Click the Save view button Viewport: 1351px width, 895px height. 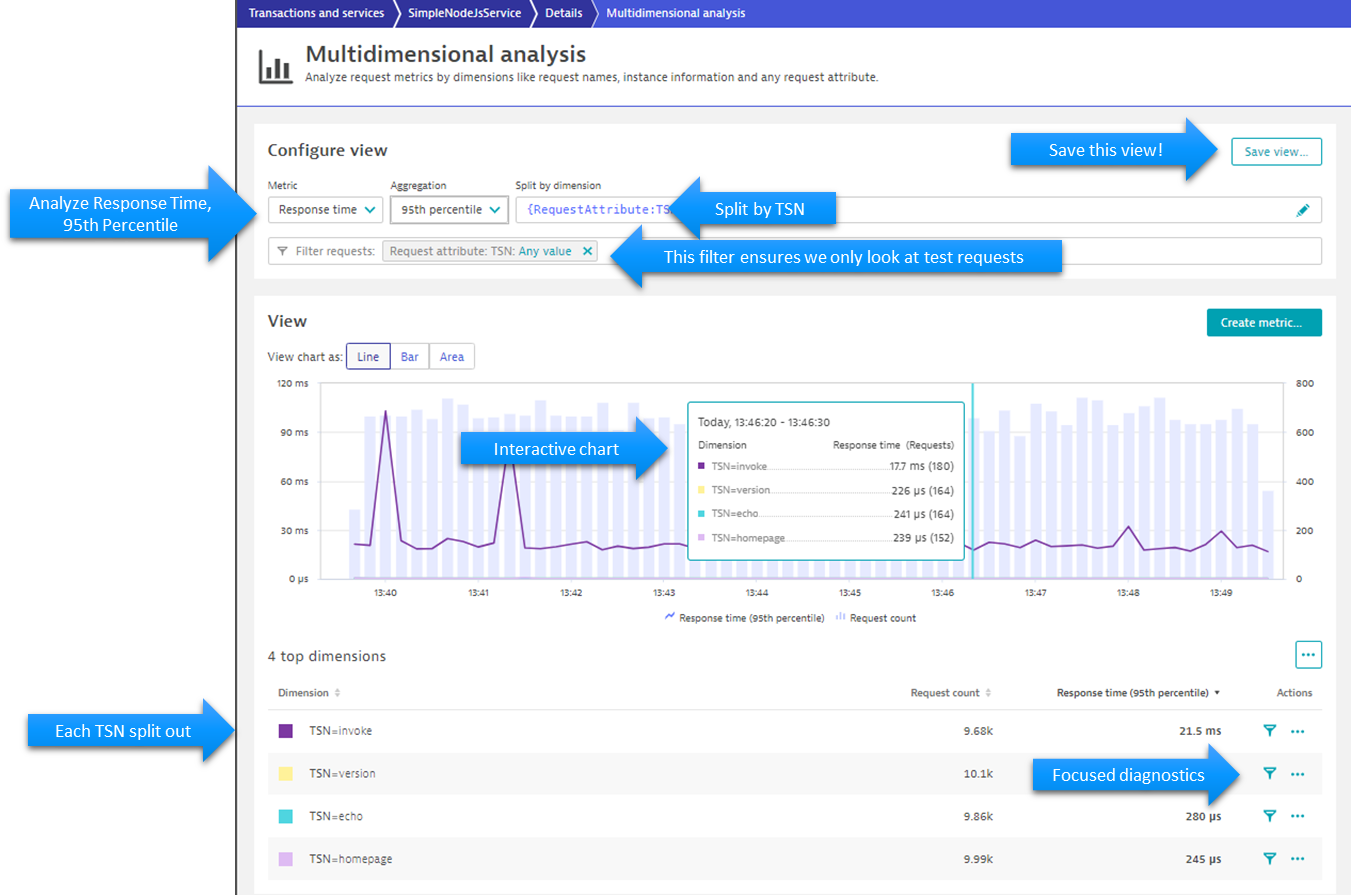click(1276, 151)
